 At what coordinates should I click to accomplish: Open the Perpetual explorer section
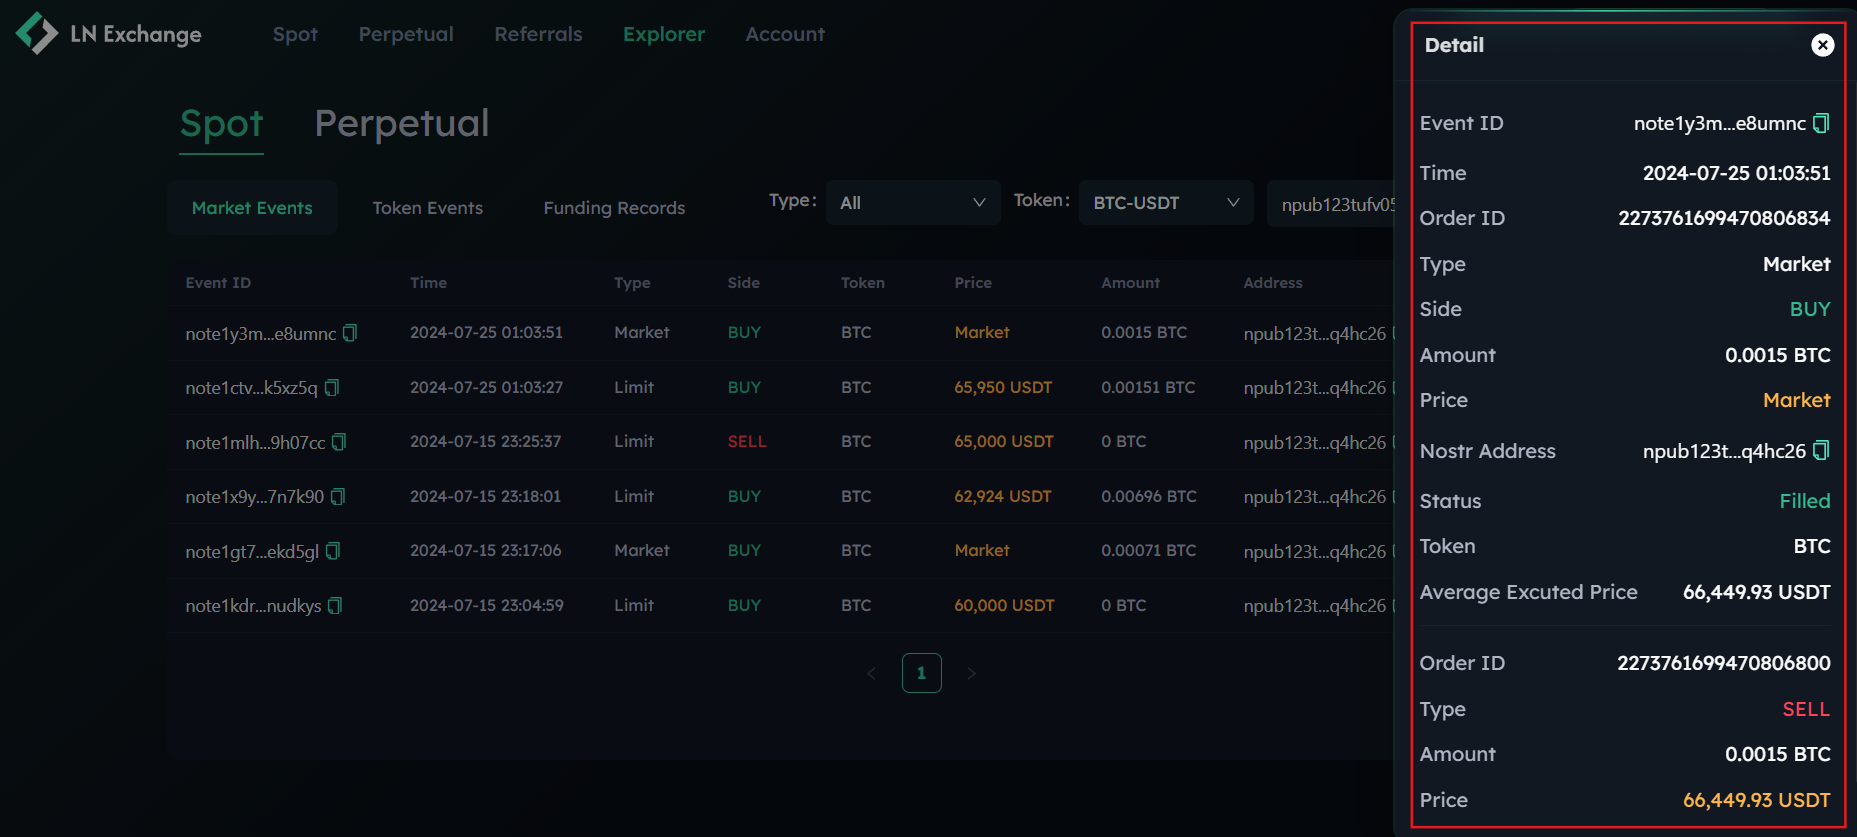click(401, 124)
